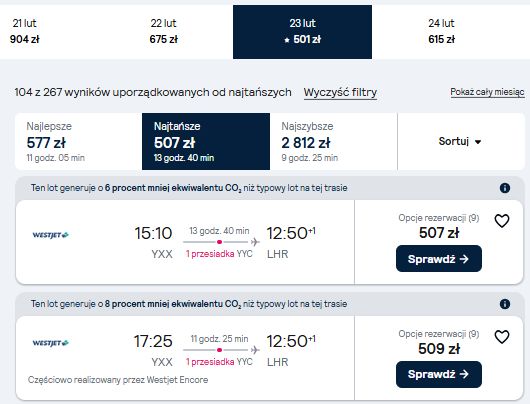Open Pokaż cały miesiąc link
530x404 pixels.
tap(487, 92)
